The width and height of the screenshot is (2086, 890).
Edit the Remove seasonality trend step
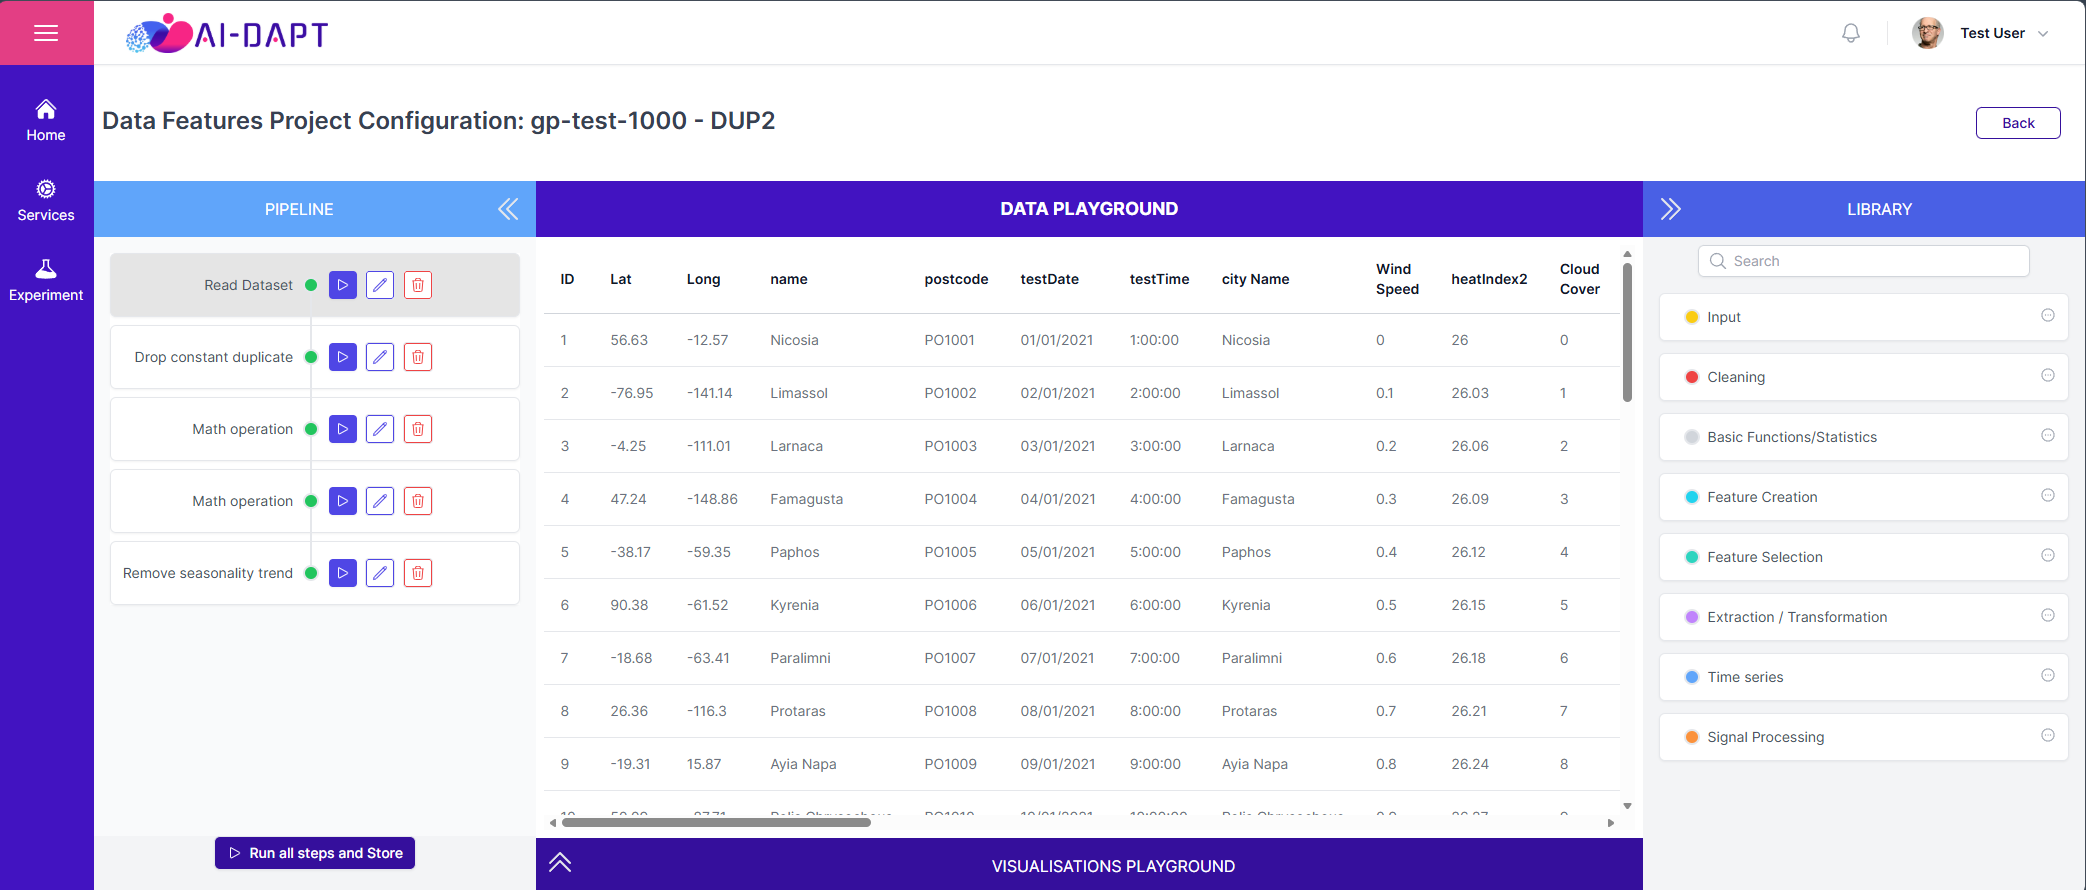point(380,573)
